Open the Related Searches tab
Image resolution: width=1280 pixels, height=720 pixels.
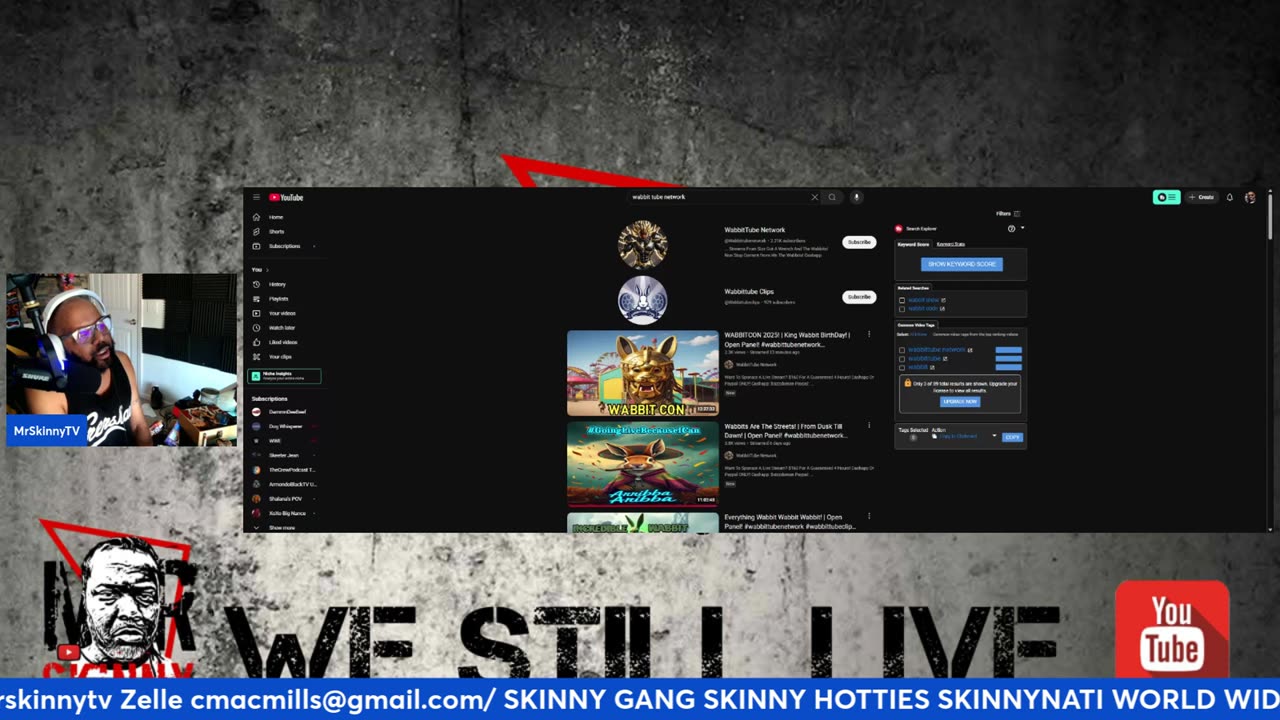pyautogui.click(x=913, y=288)
